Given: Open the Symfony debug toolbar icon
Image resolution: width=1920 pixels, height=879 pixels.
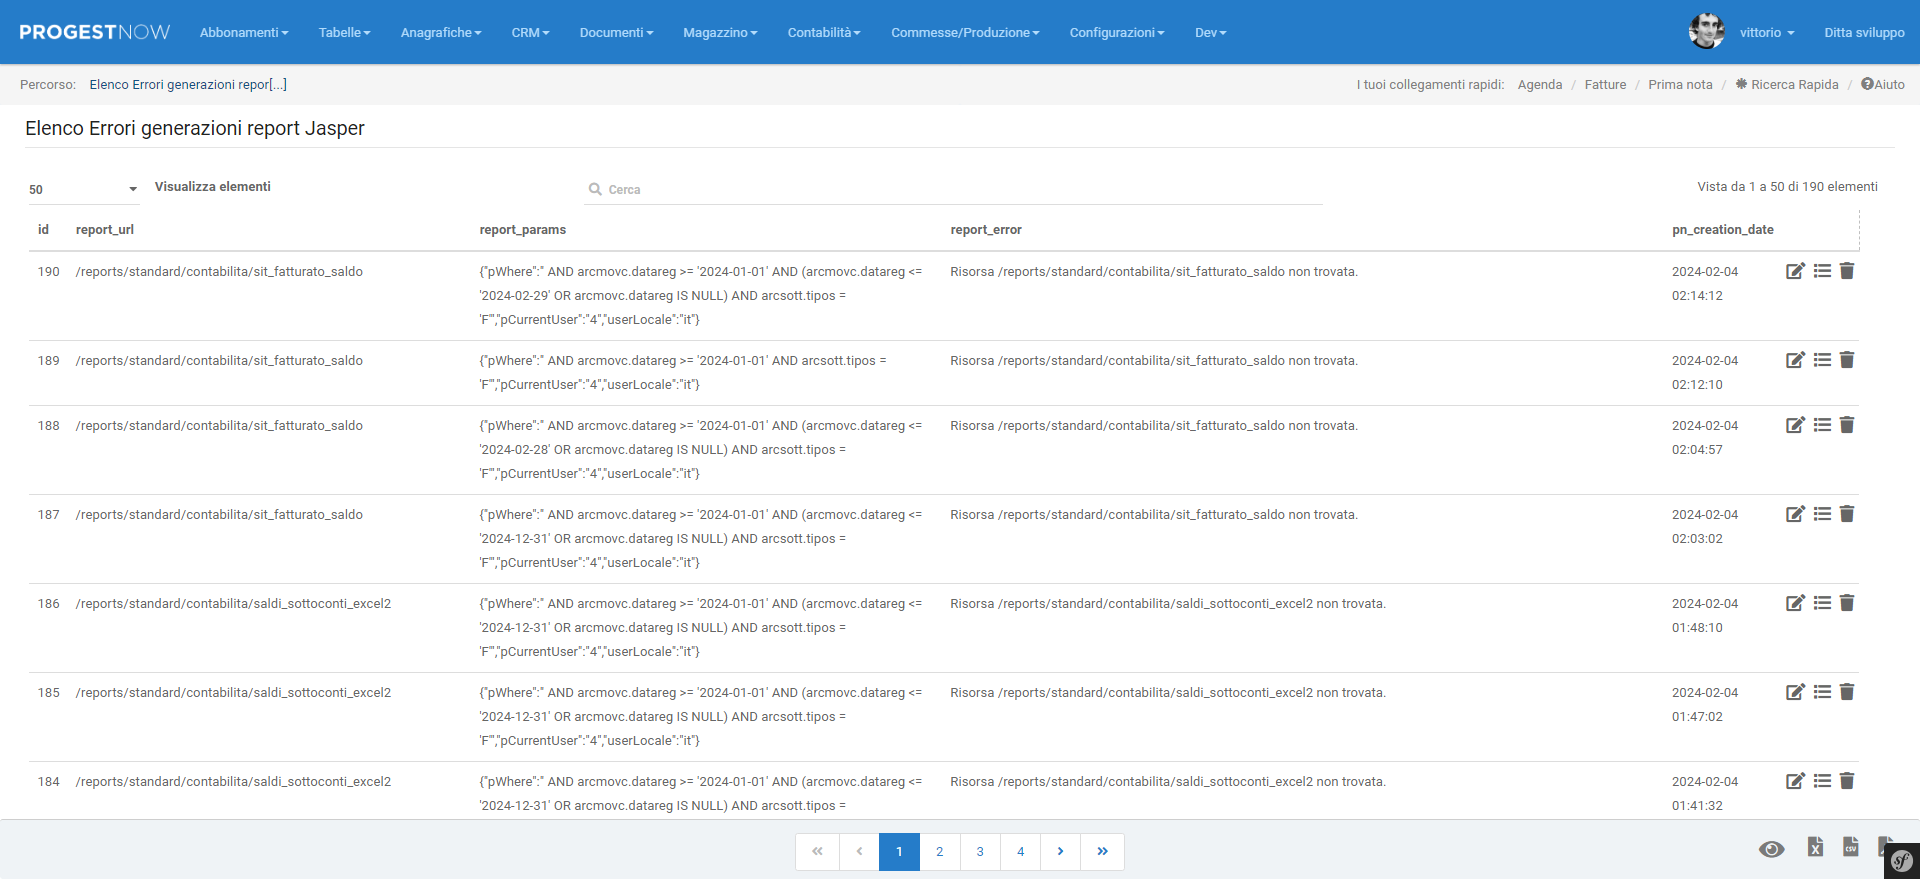Looking at the screenshot, I should (1901, 861).
